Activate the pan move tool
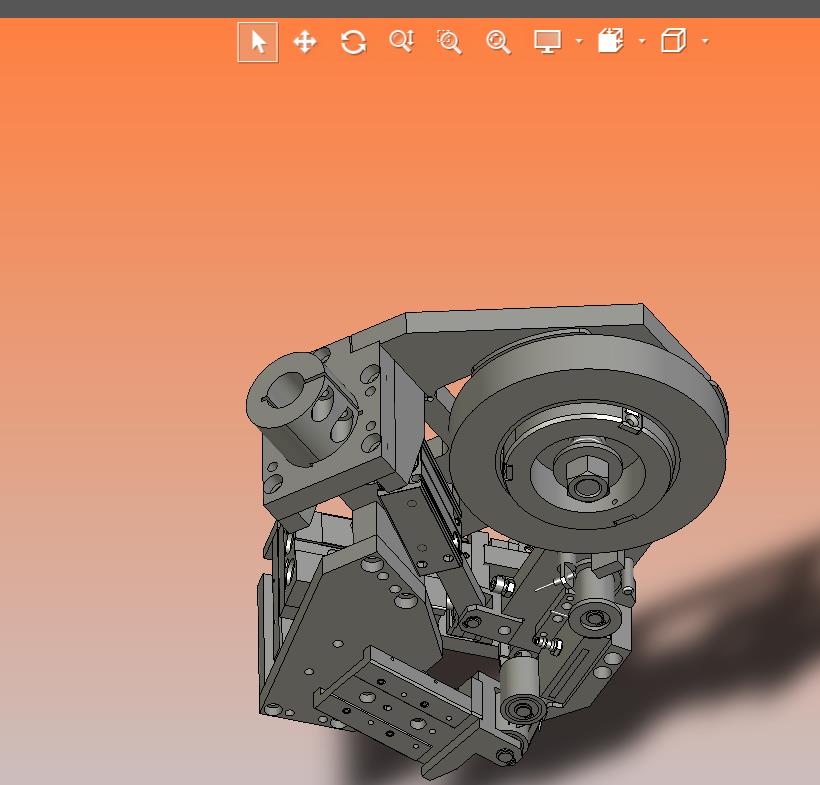Viewport: 820px width, 785px height. point(305,42)
